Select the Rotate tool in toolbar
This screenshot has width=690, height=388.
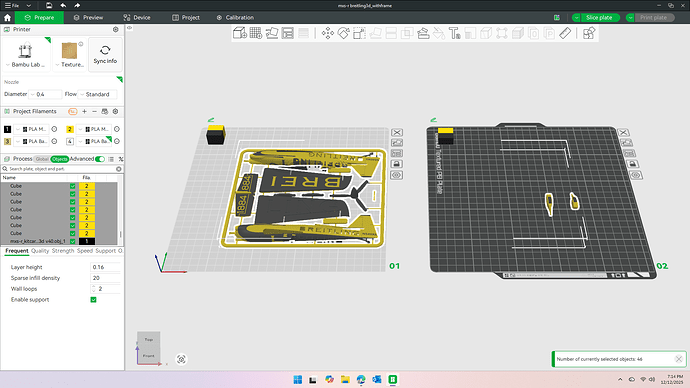(343, 33)
